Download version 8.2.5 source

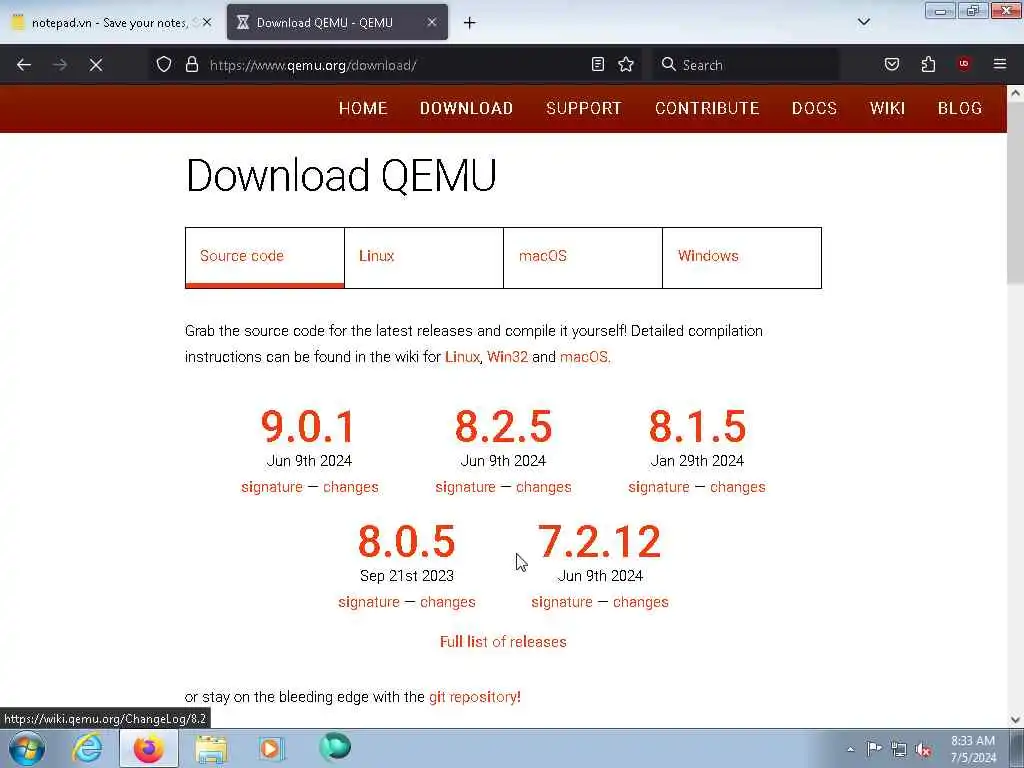coord(503,426)
